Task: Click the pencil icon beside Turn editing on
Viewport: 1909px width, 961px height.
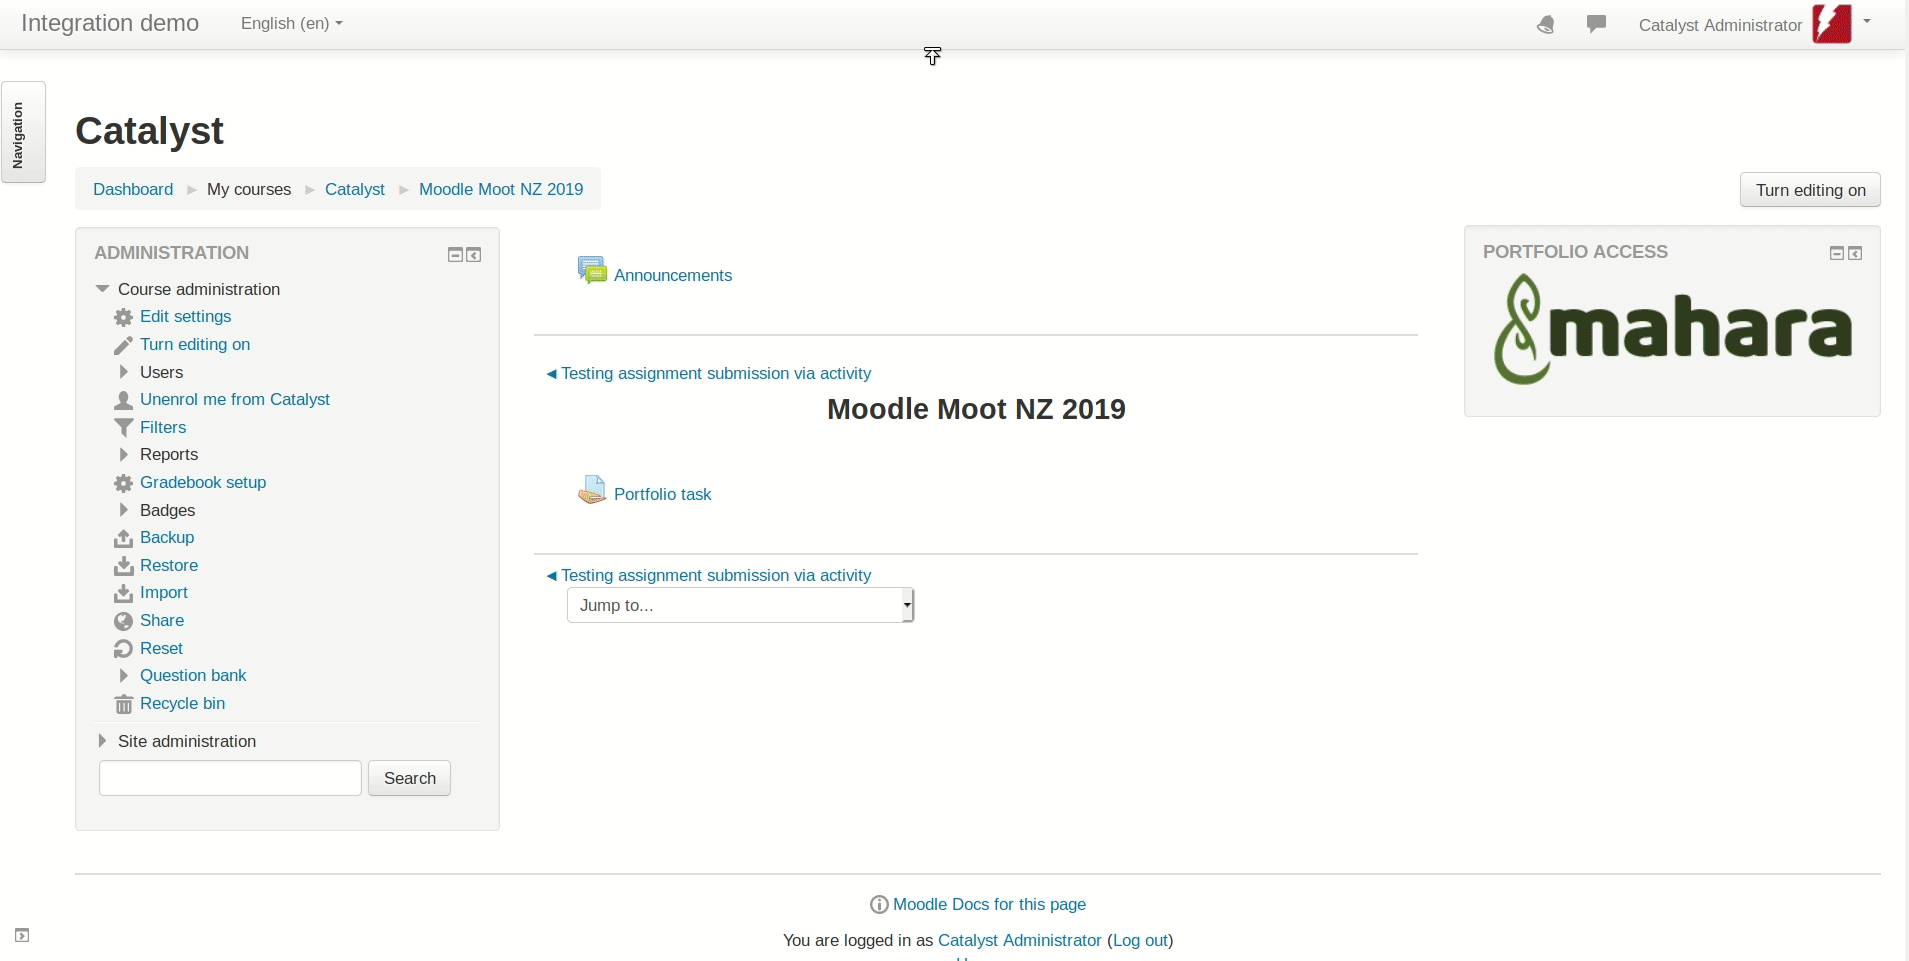Action: [x=124, y=345]
